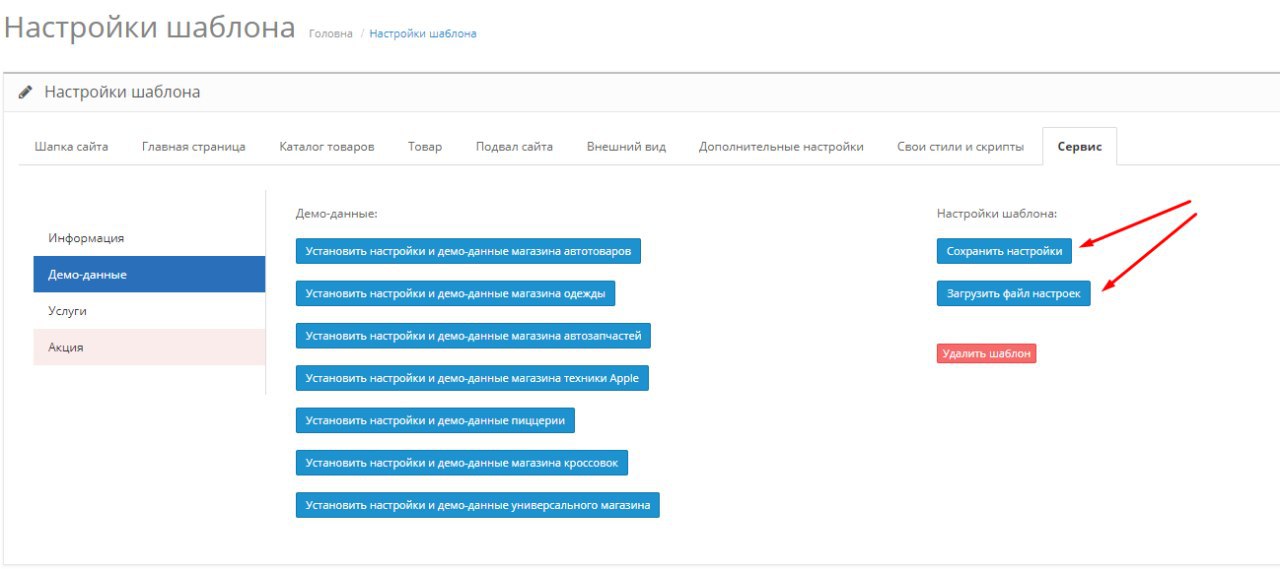Viewport: 1280px width, 569px height.
Task: Switch to the Главная страница tab
Action: tap(194, 146)
